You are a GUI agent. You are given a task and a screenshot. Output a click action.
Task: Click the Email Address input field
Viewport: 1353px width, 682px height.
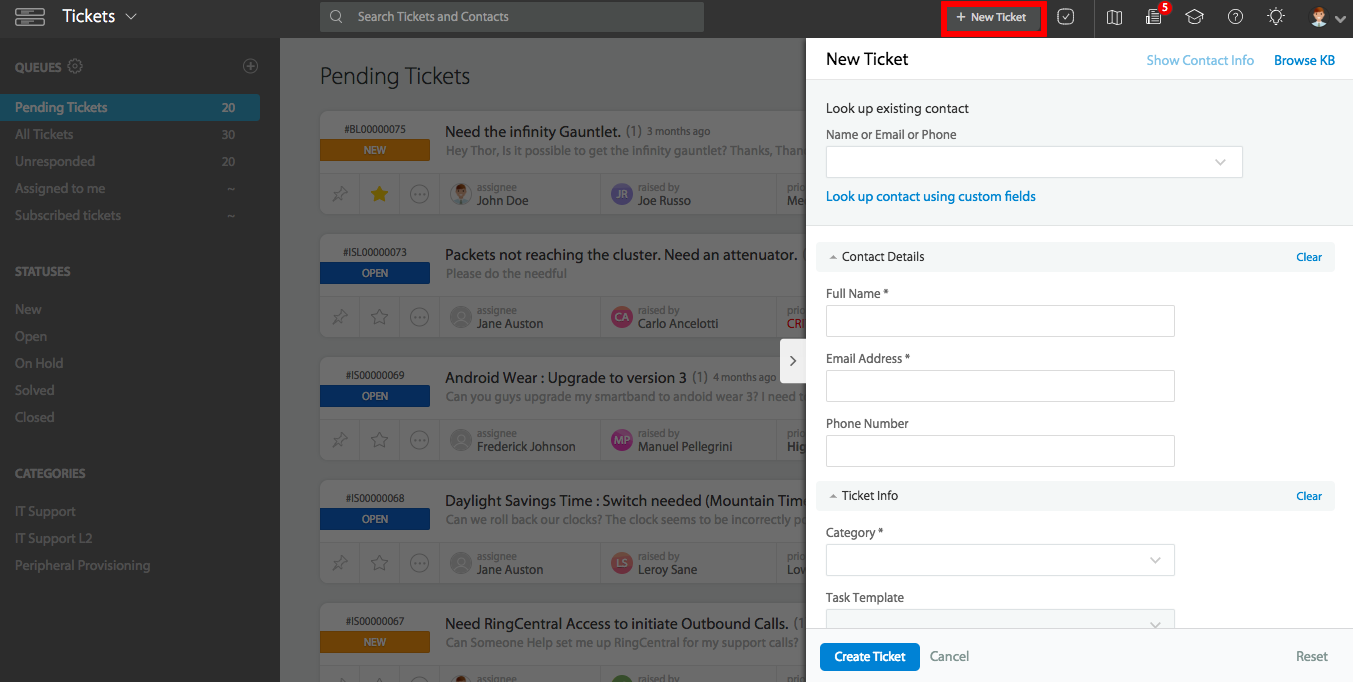(x=1000, y=386)
